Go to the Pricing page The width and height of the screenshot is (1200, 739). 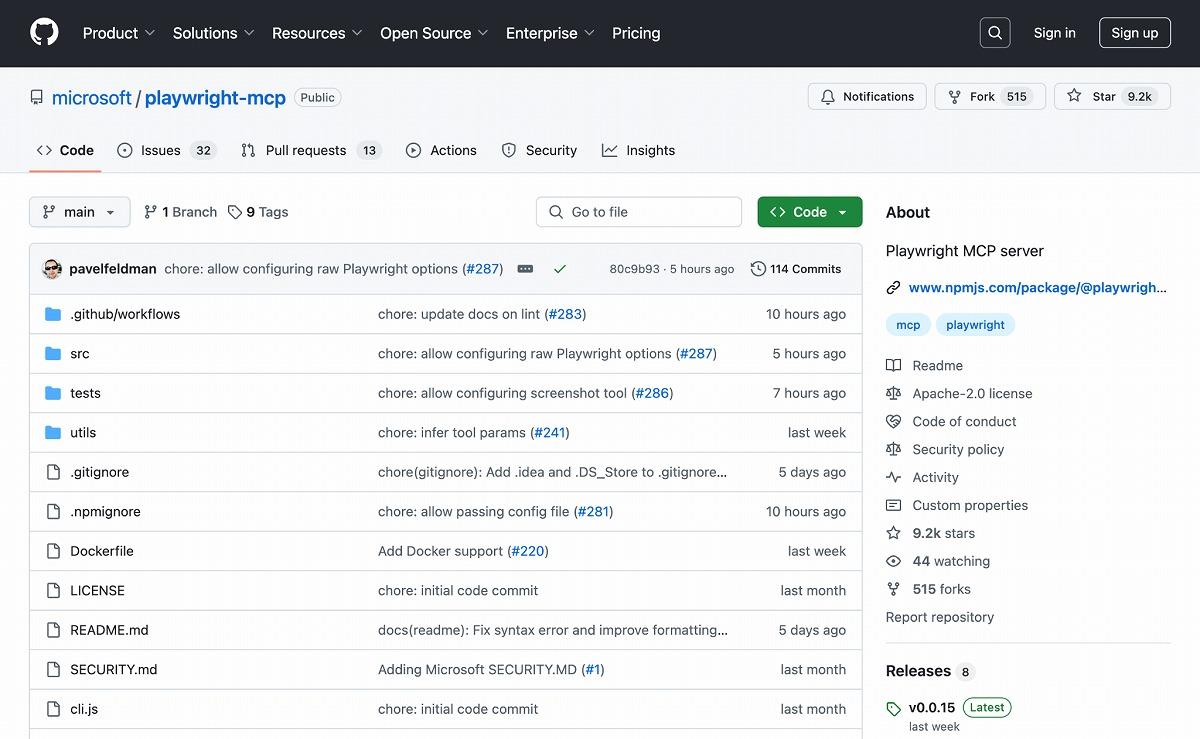(x=636, y=33)
